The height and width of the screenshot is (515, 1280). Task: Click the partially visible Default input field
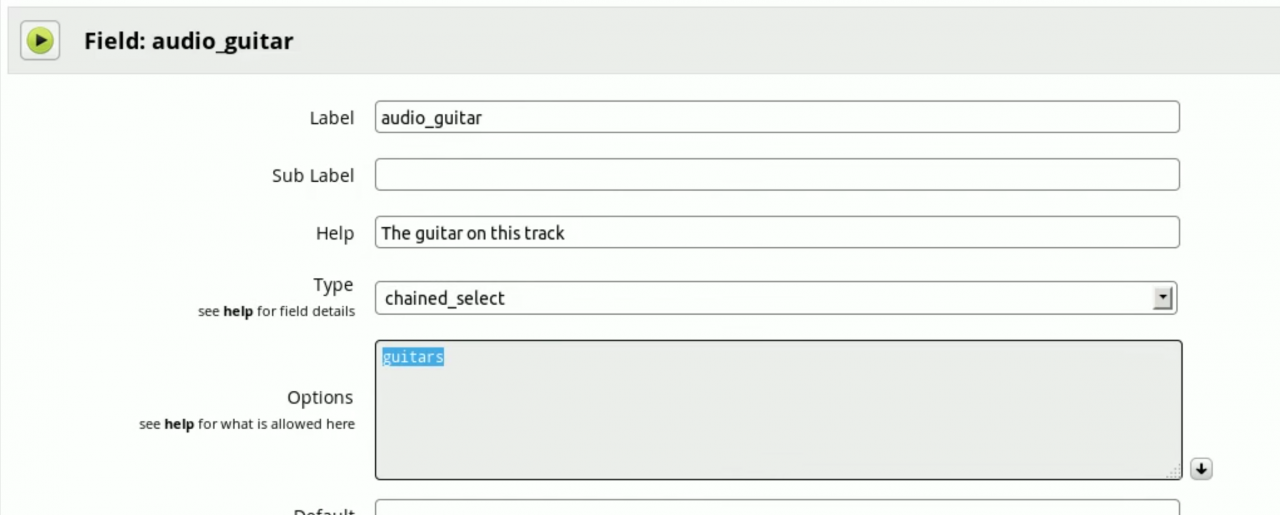[x=777, y=507]
